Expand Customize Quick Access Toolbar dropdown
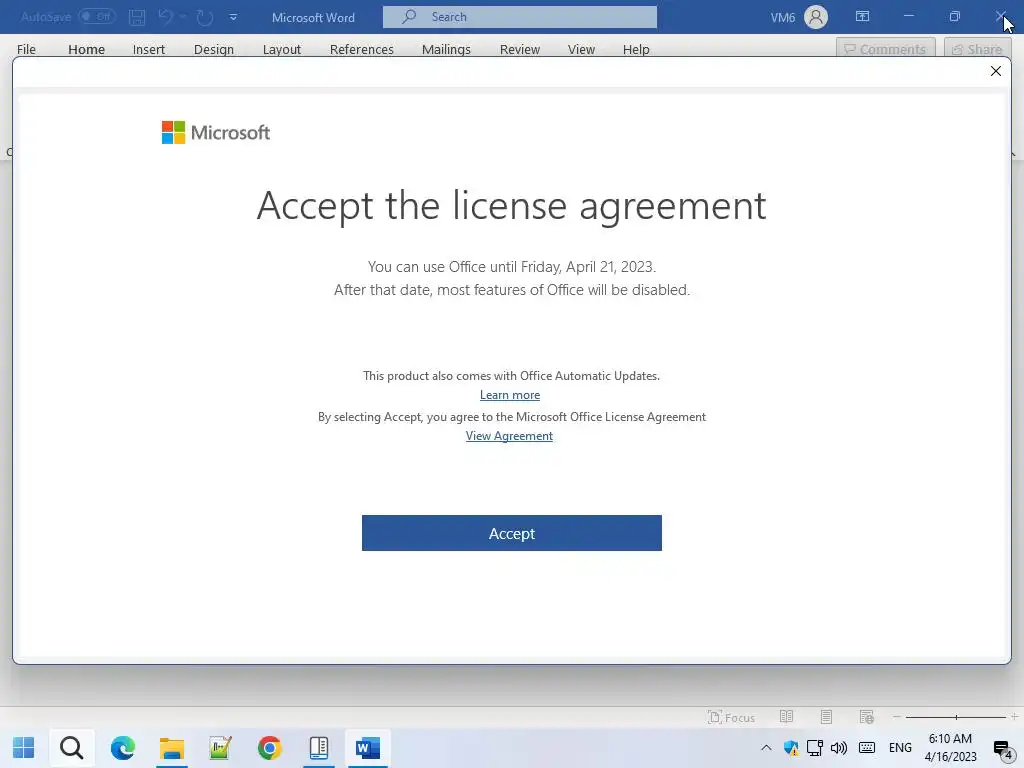 tap(233, 17)
